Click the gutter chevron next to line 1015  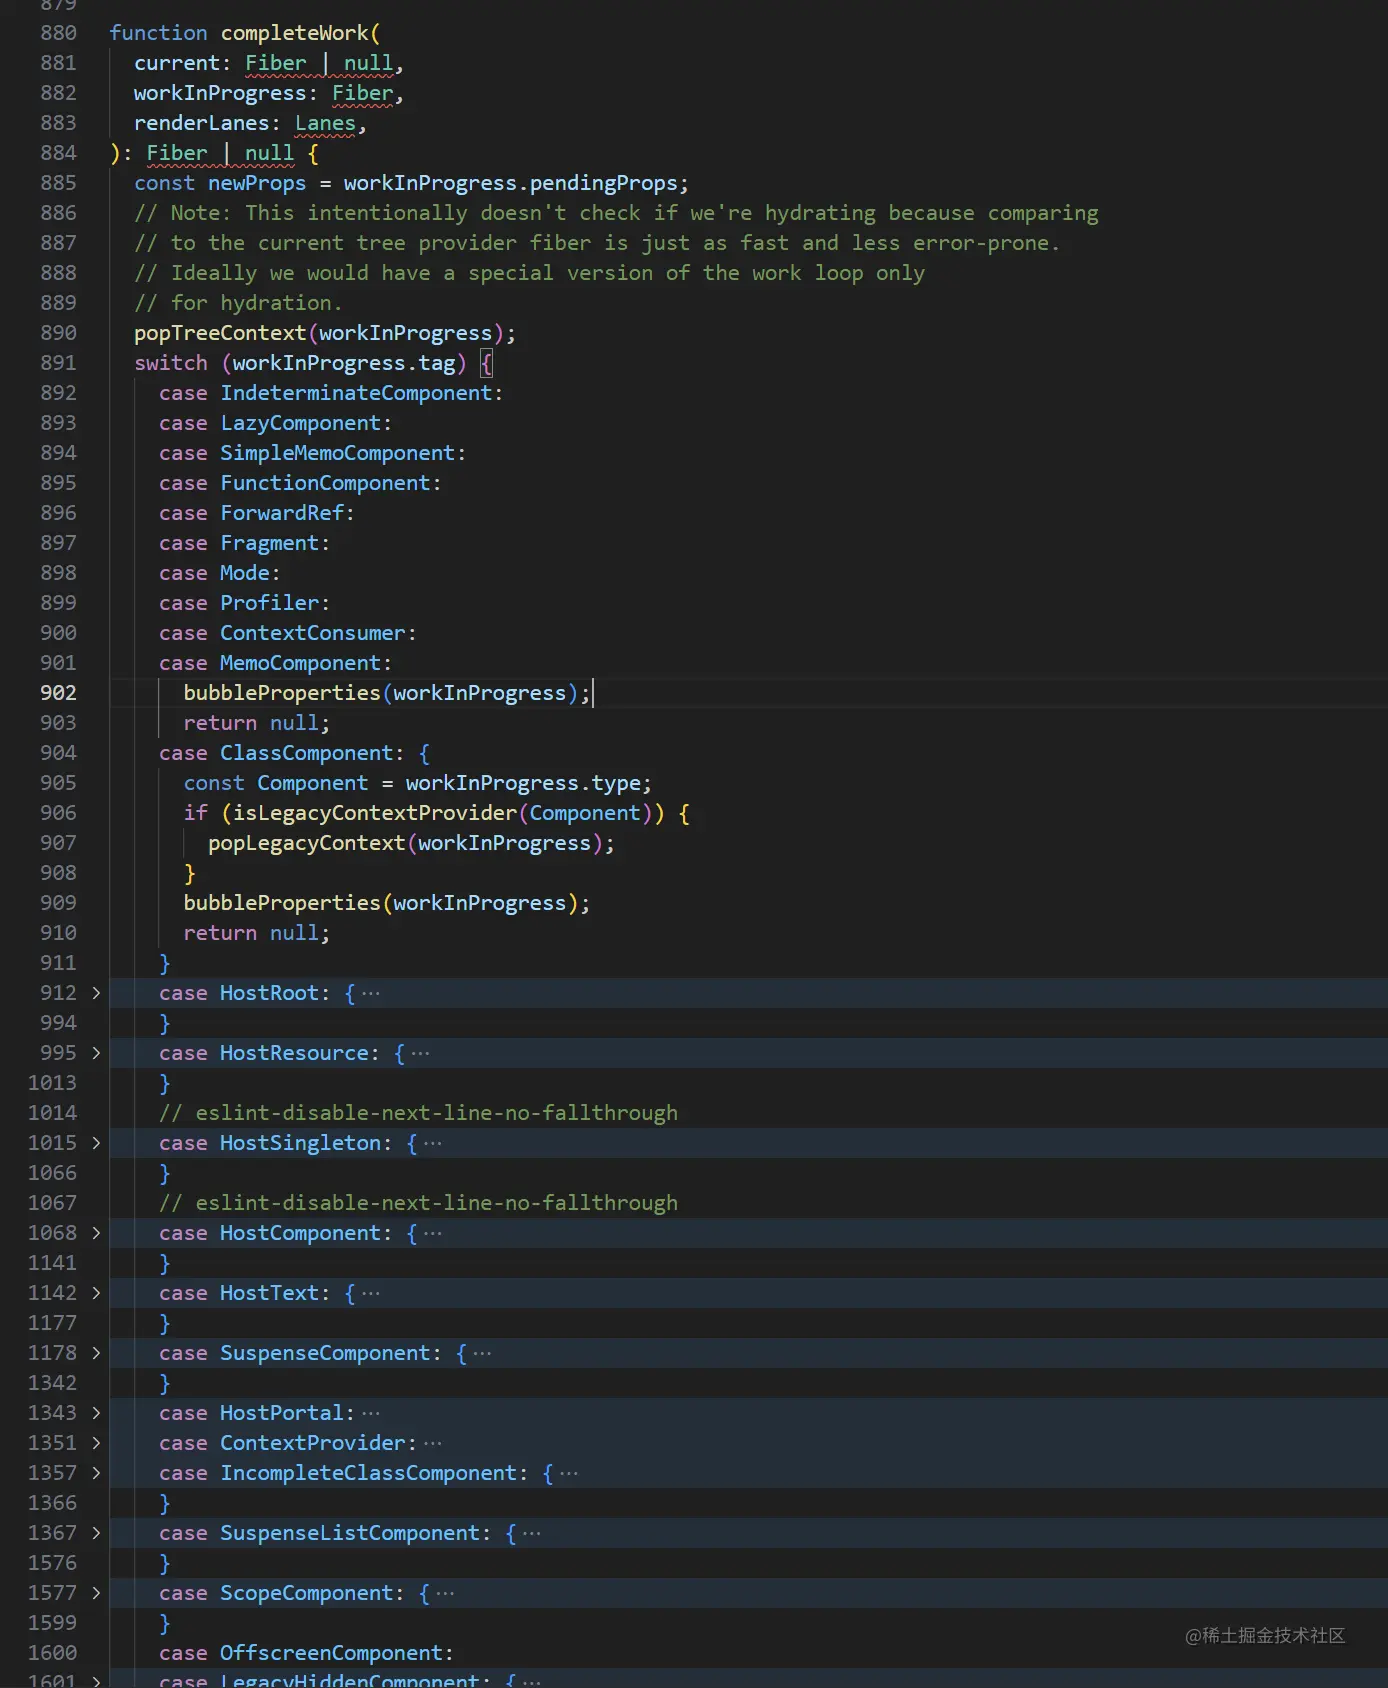click(96, 1143)
